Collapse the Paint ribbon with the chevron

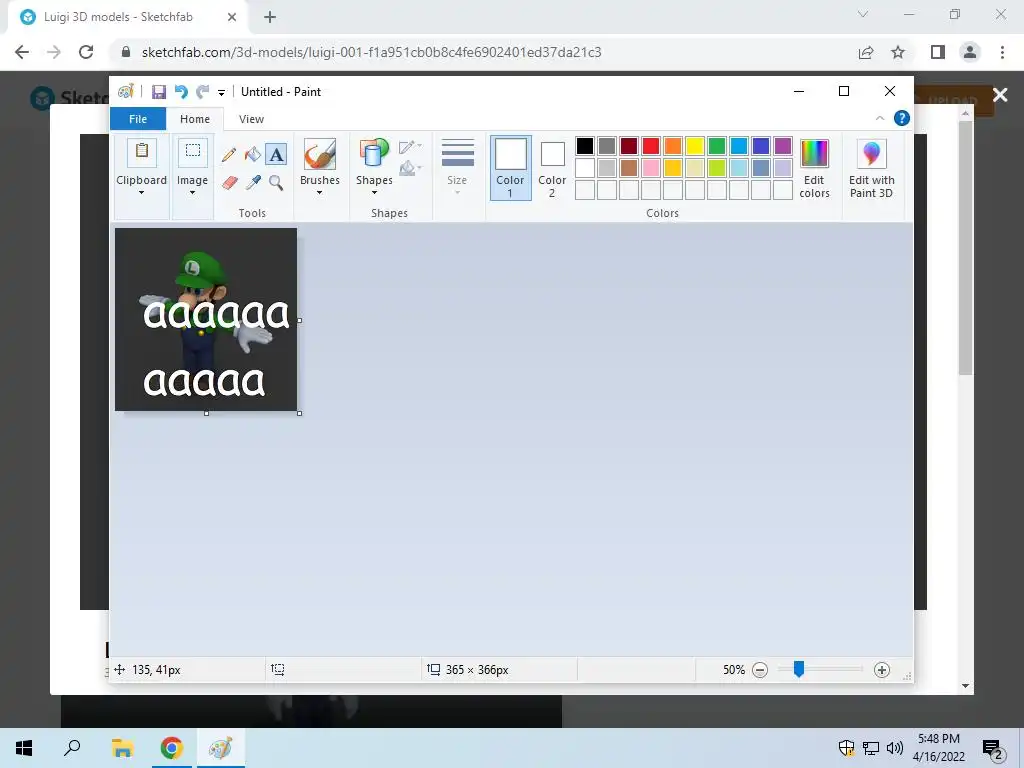[x=880, y=118]
